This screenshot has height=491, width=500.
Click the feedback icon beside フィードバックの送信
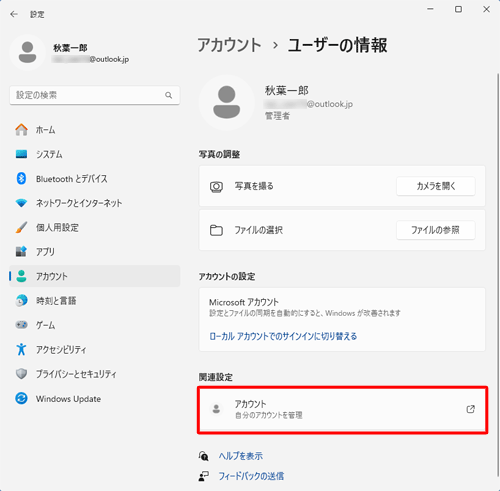[204, 476]
